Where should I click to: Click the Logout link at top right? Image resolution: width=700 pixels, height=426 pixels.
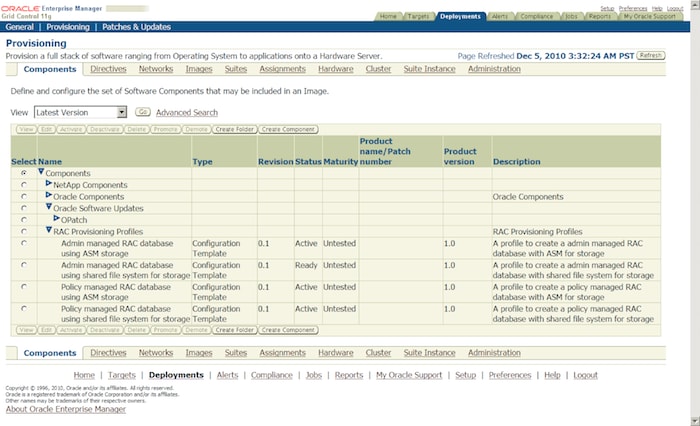click(x=675, y=8)
